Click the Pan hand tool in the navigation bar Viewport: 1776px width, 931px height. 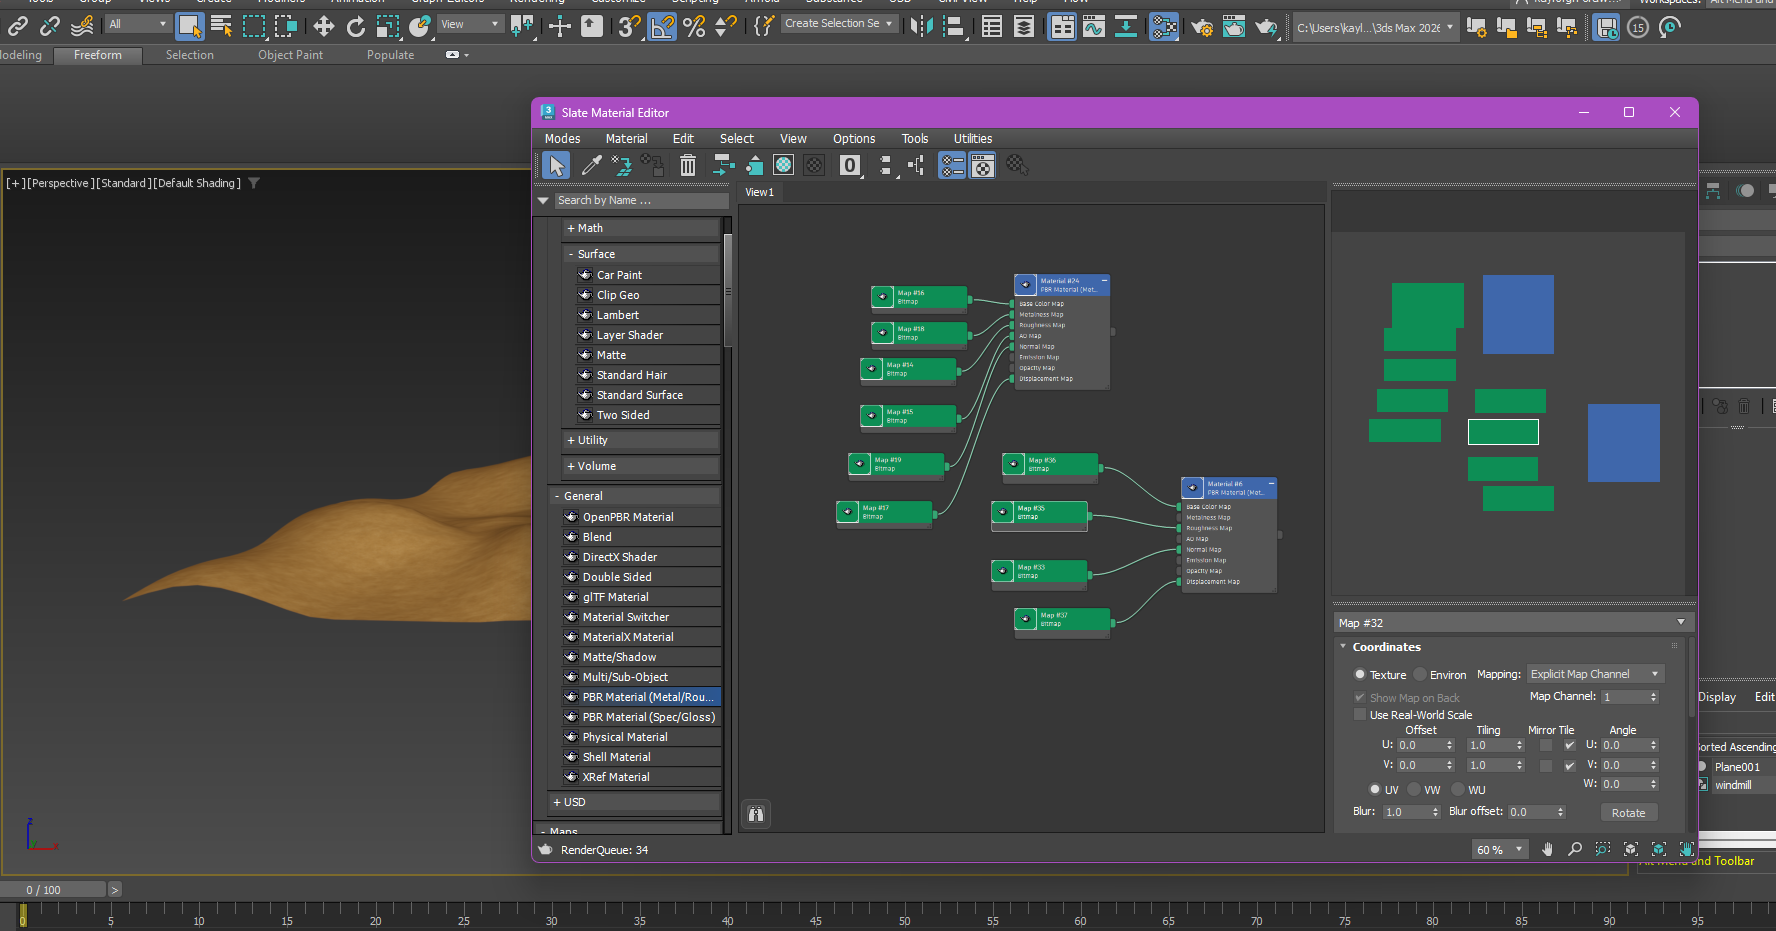(x=1547, y=849)
